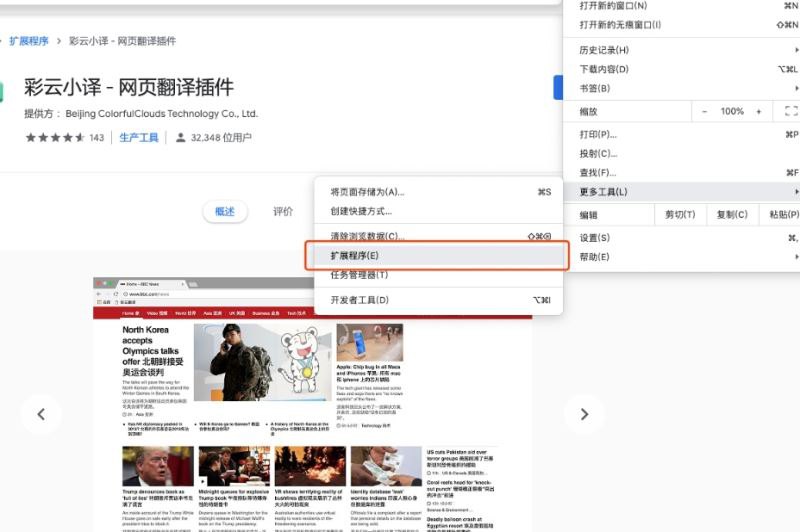The width and height of the screenshot is (800, 532).
Task: Select 查找(F)... menu item
Action: [x=682, y=173]
